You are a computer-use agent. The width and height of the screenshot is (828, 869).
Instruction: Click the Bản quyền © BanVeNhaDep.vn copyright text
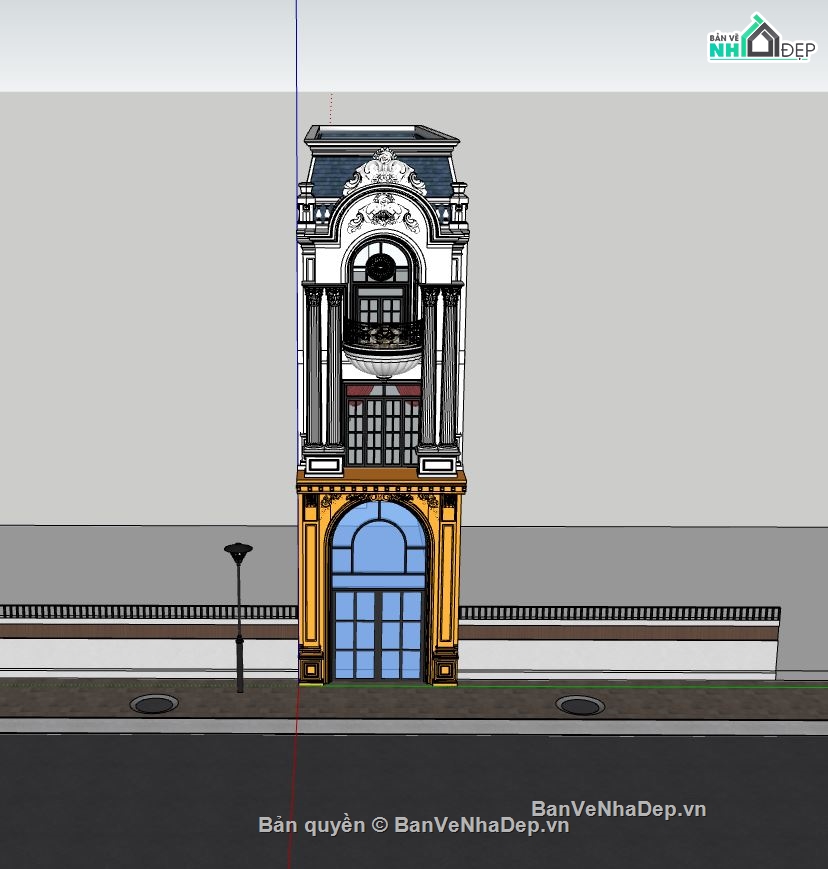[x=413, y=825]
